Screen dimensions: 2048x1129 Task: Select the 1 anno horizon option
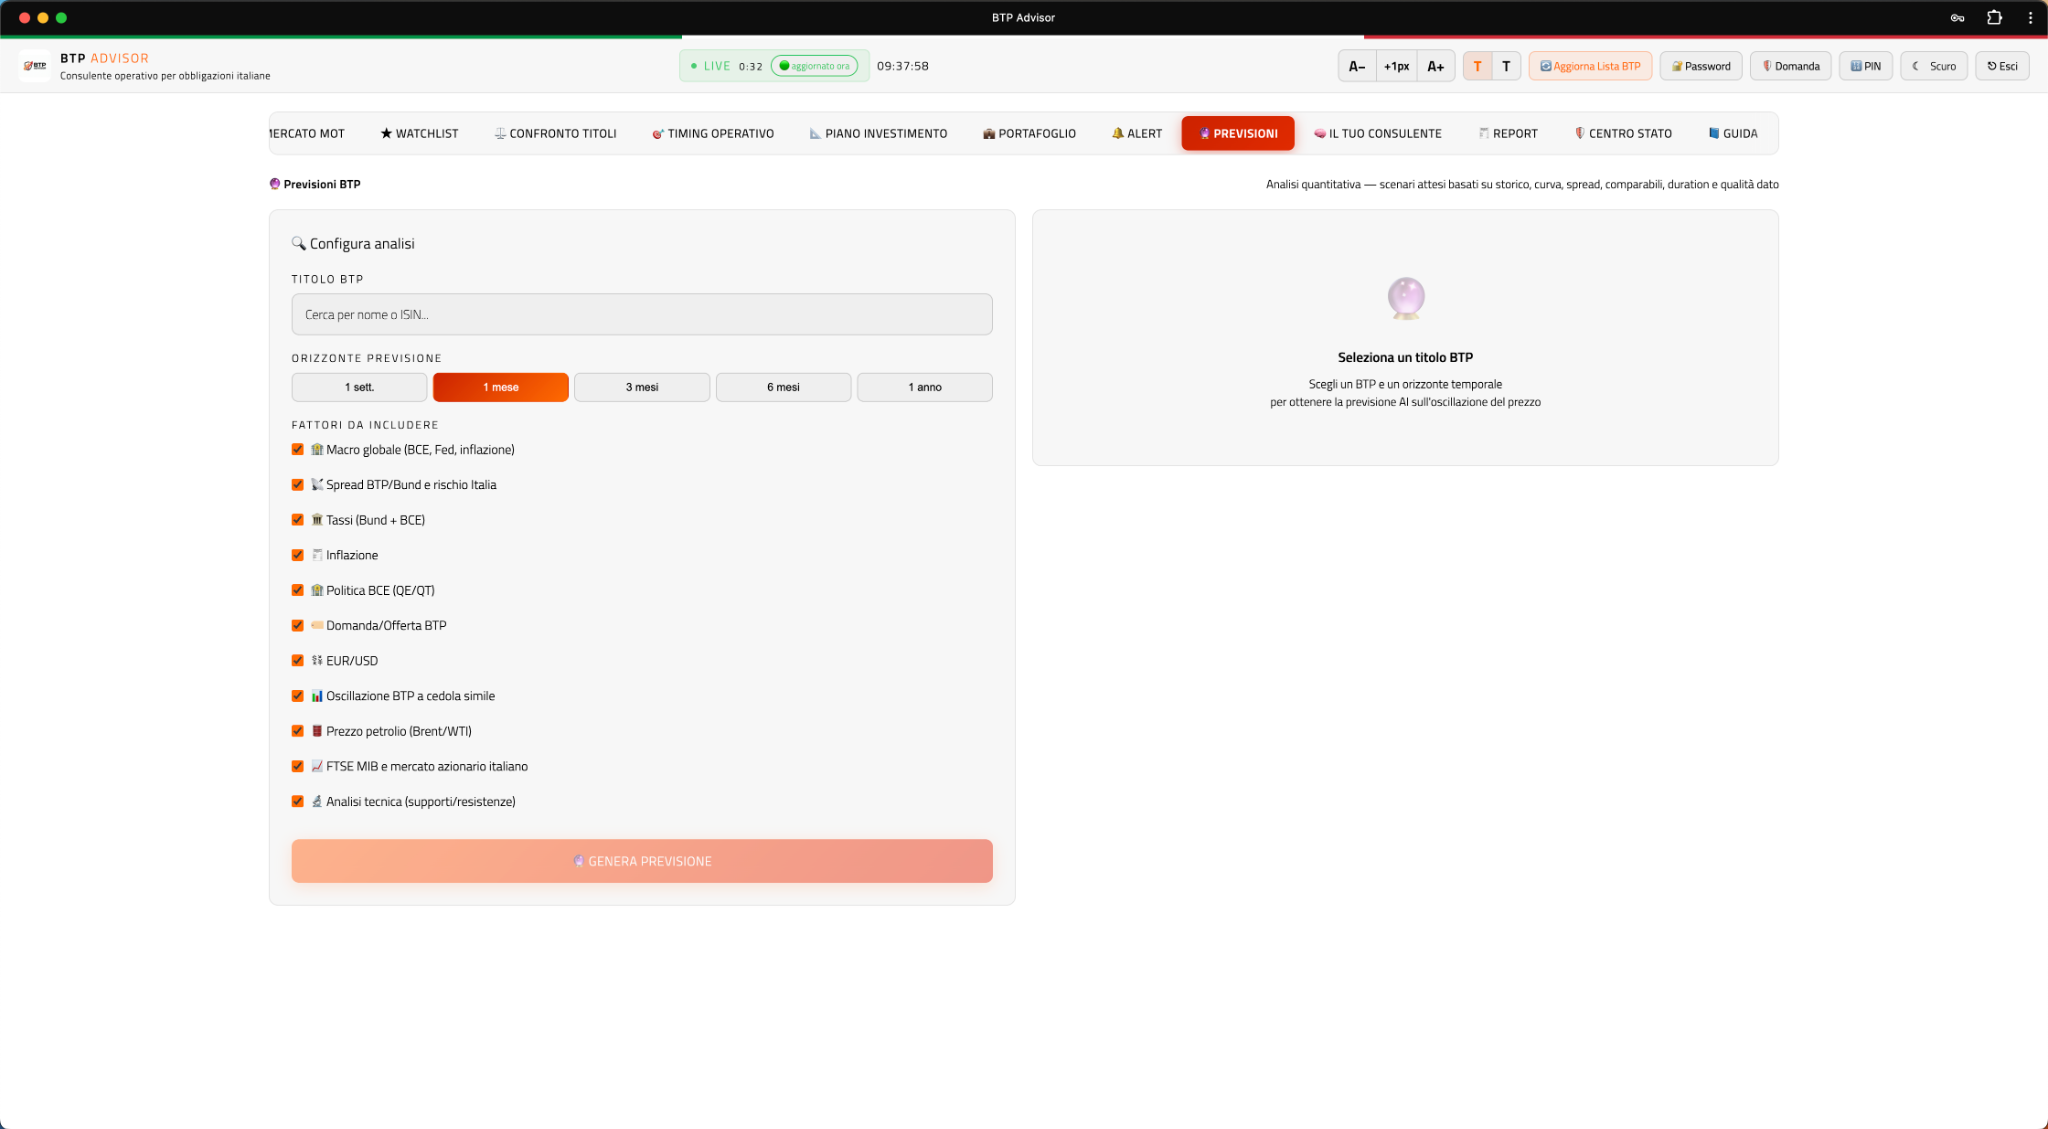(x=924, y=387)
